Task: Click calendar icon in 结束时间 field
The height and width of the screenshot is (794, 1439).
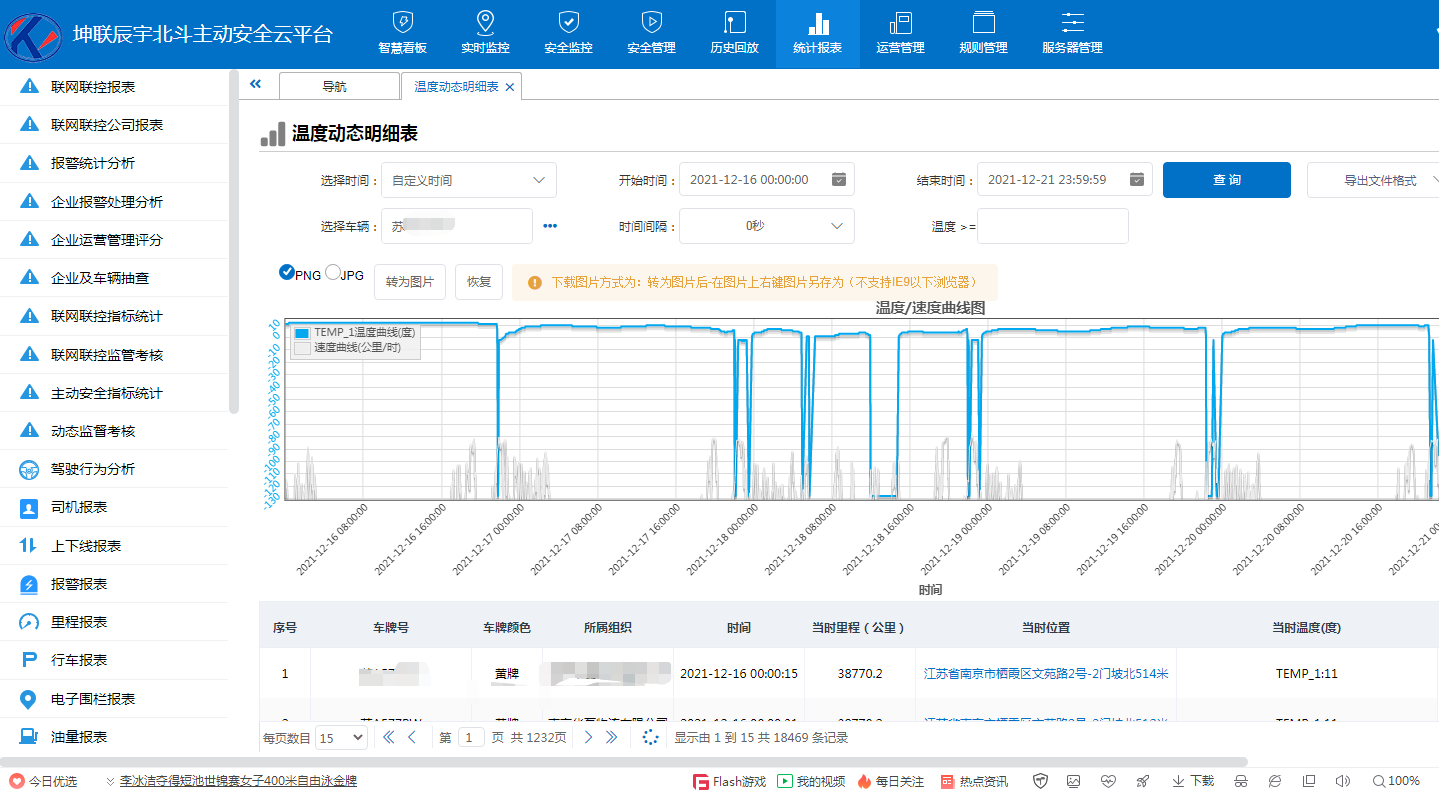Action: (1137, 179)
